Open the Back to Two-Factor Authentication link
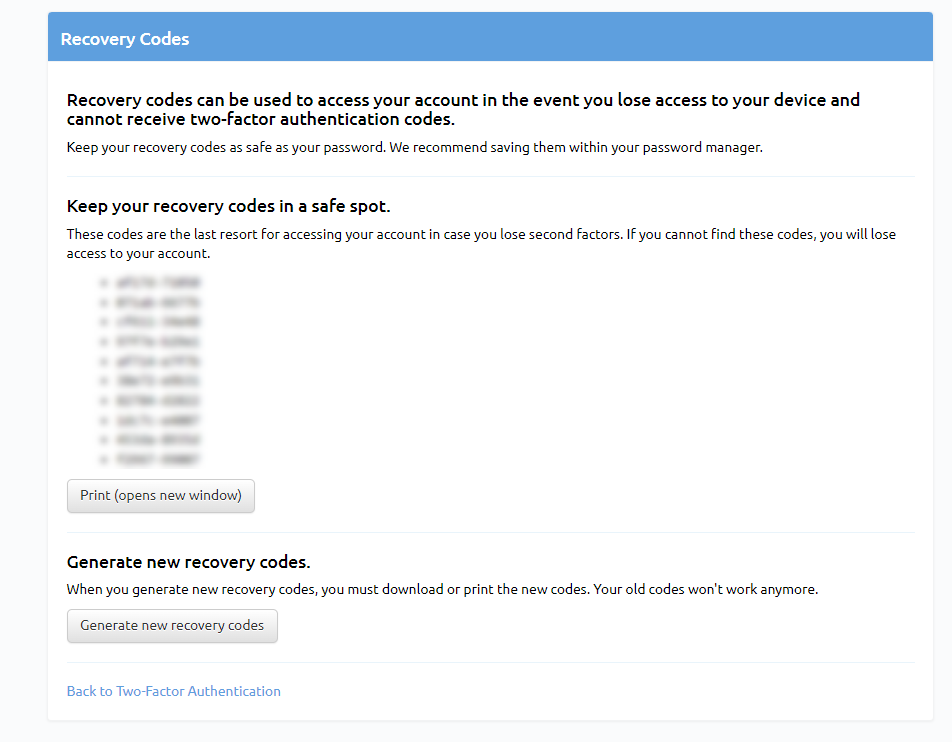Screen dimensions: 952x742 (173, 691)
